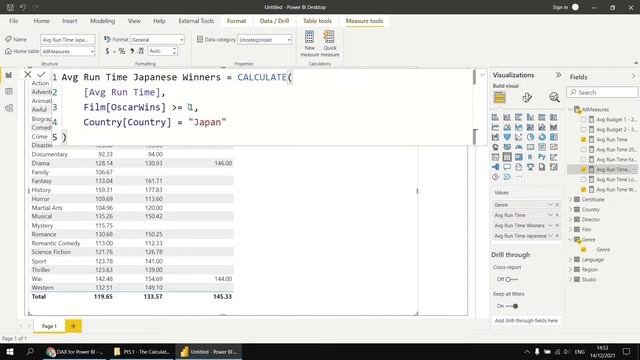Apply currency format with the dollar icon

coord(107,51)
